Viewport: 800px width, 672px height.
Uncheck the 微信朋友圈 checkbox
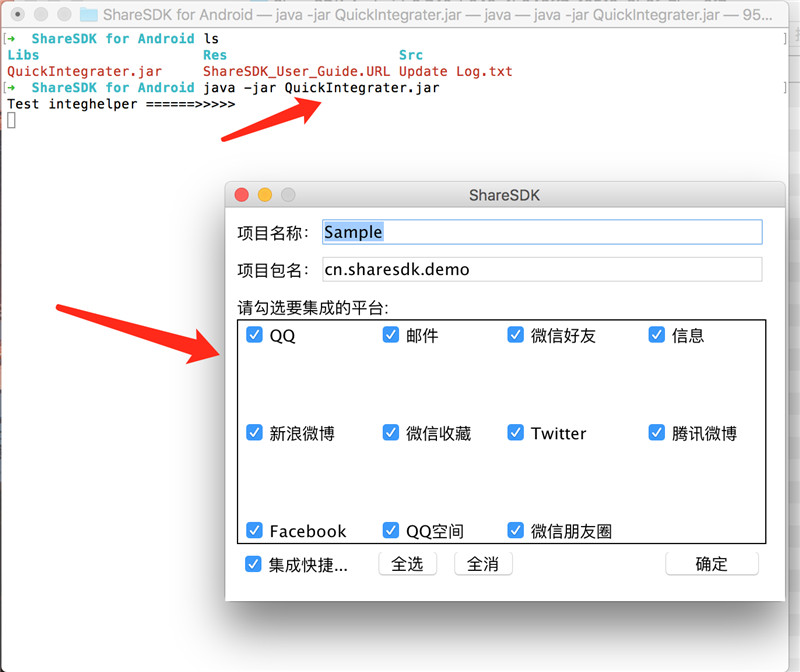coord(515,531)
